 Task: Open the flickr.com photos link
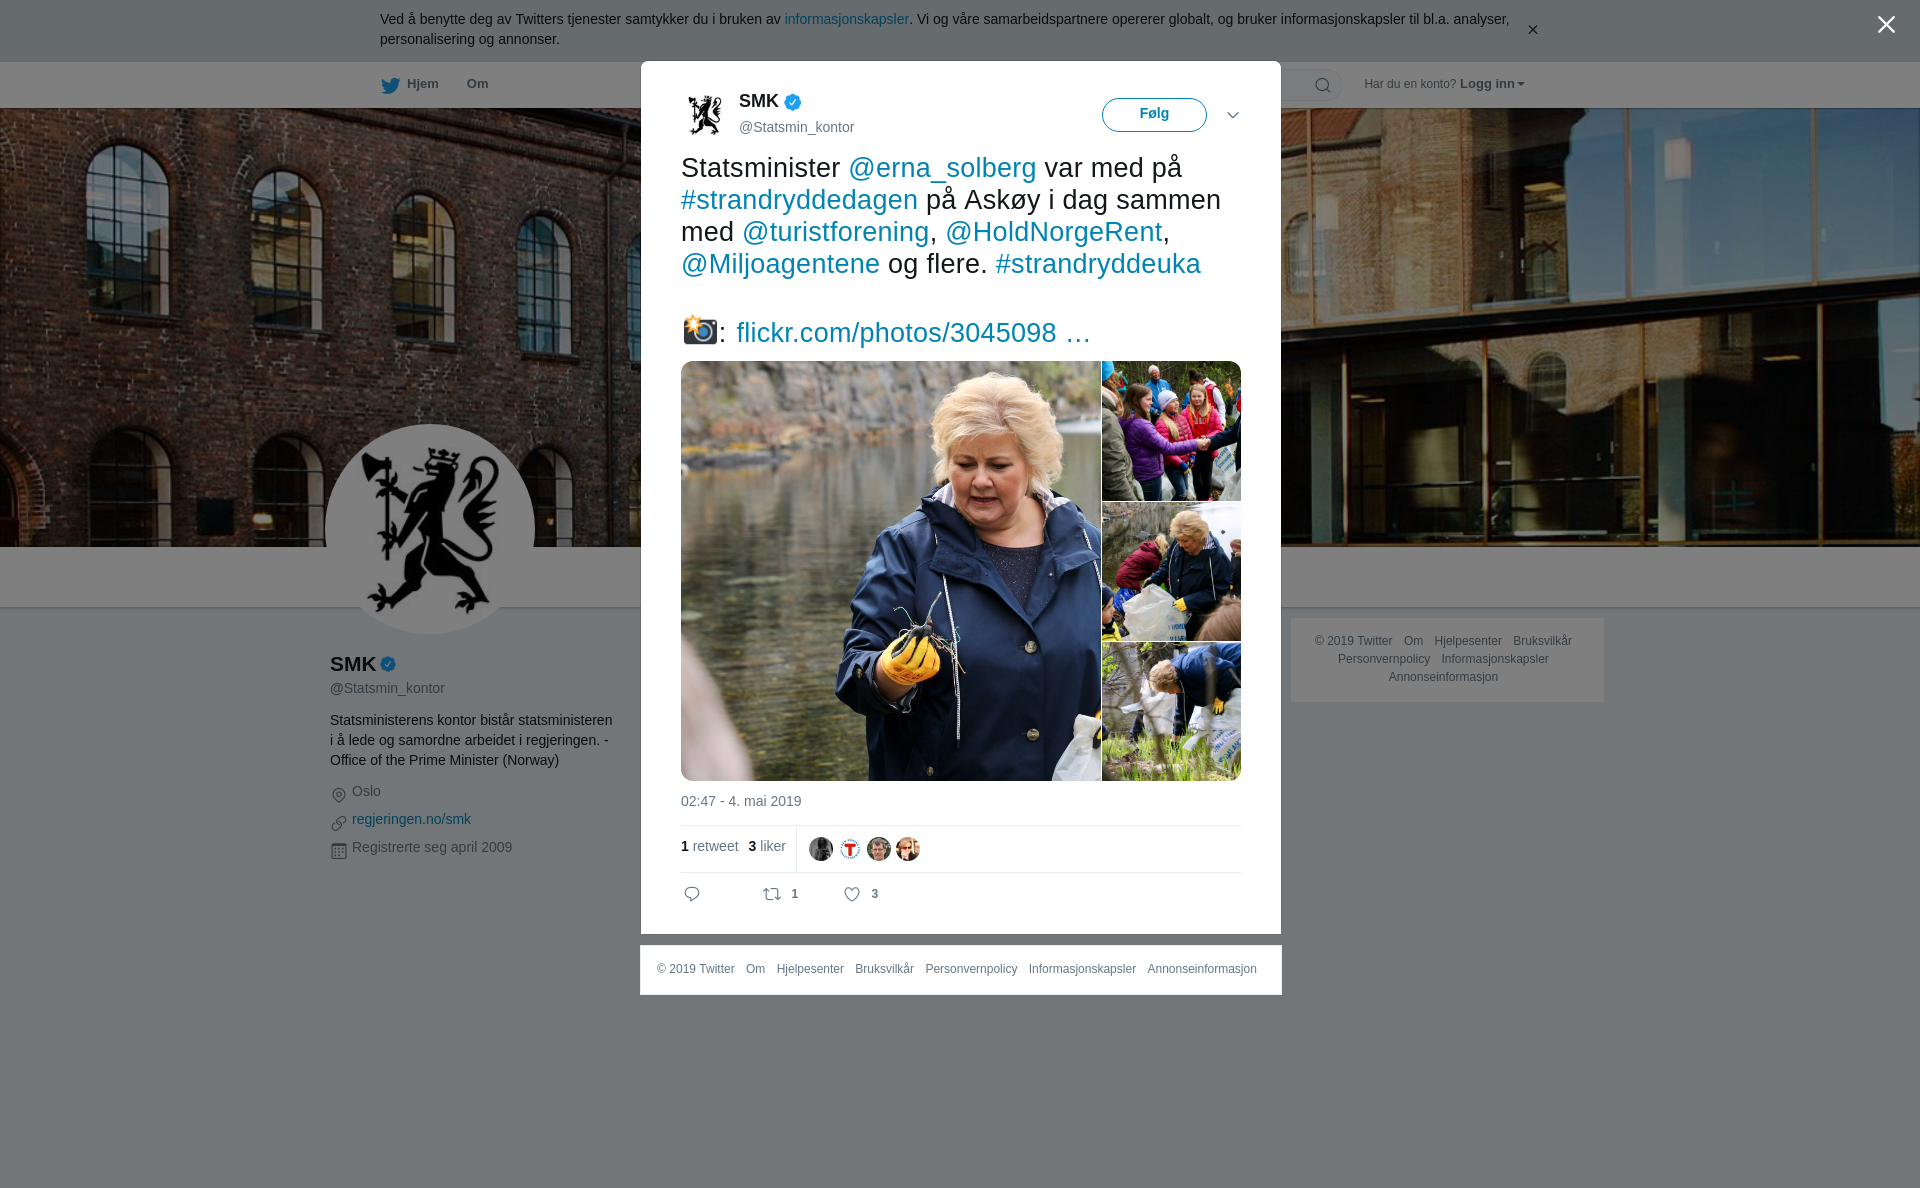913,333
